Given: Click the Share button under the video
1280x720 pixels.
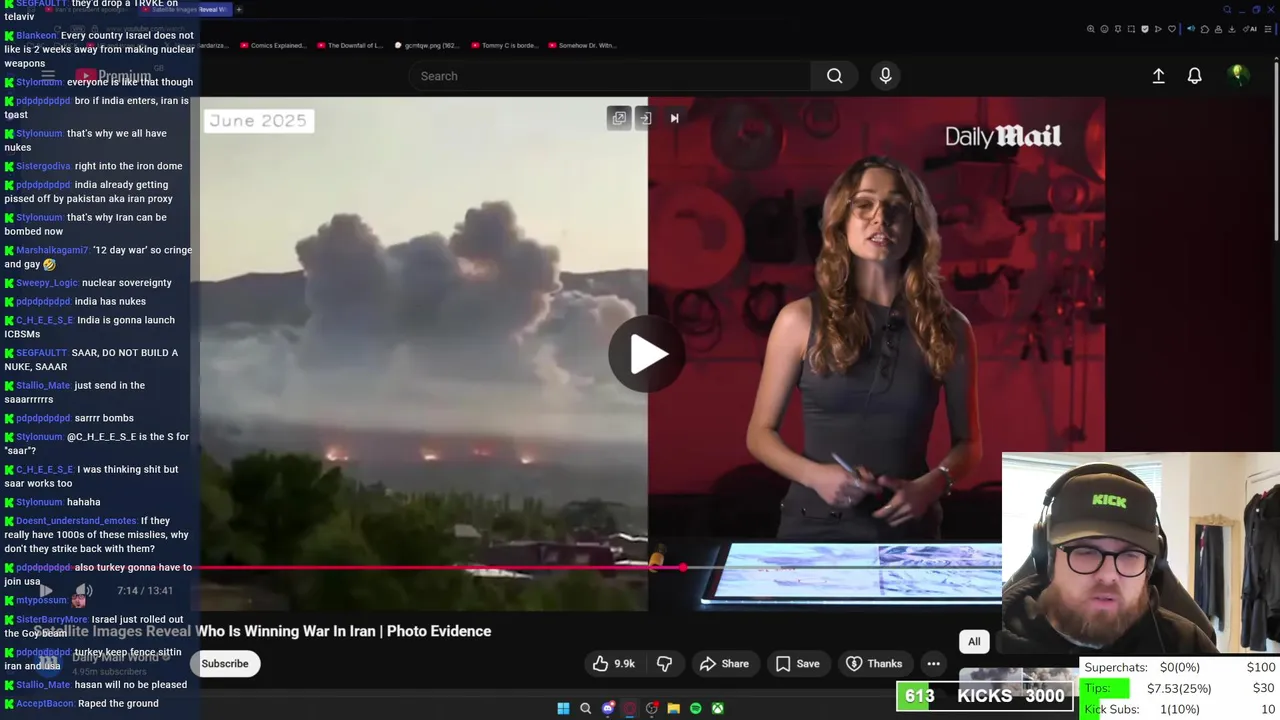Looking at the screenshot, I should coord(724,663).
